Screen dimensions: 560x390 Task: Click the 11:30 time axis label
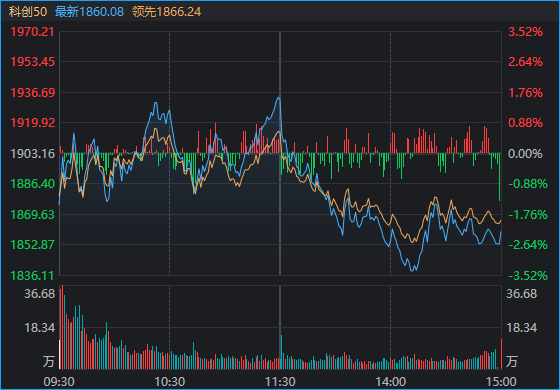(280, 382)
